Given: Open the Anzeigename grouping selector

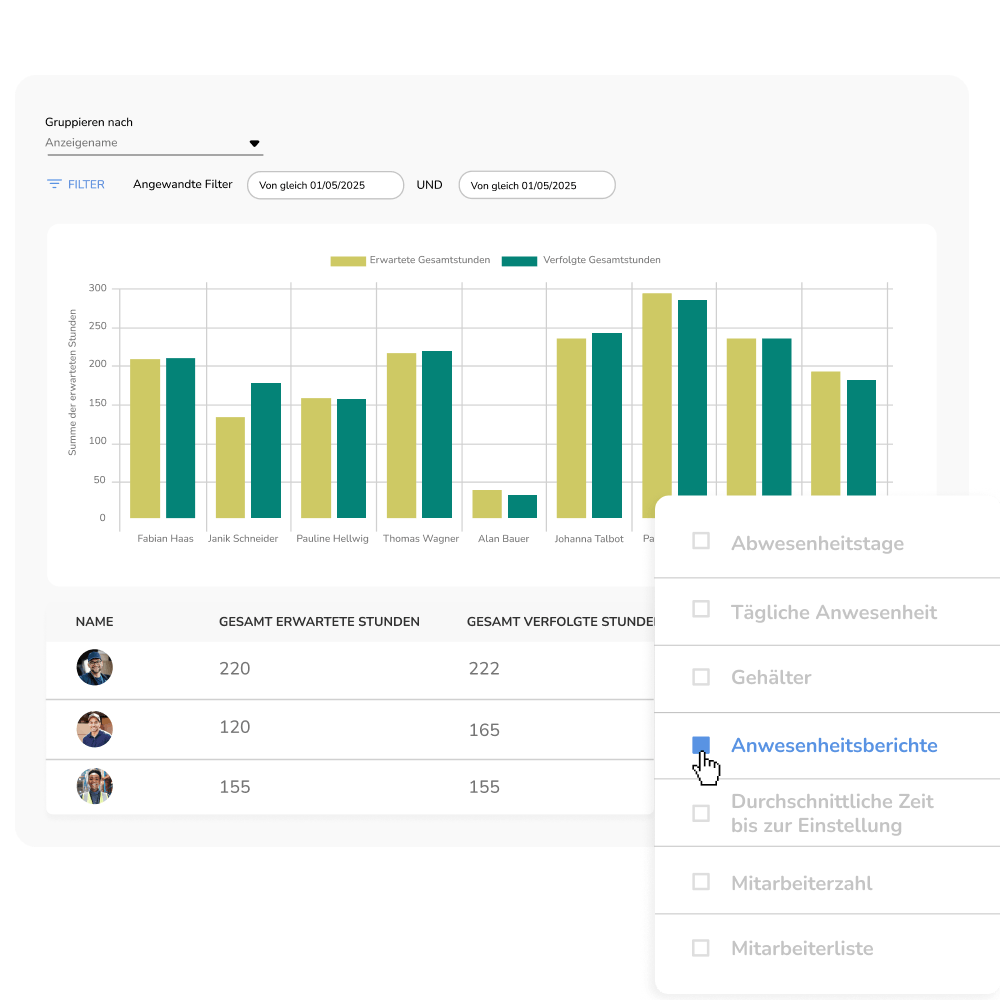Looking at the screenshot, I should tap(154, 143).
